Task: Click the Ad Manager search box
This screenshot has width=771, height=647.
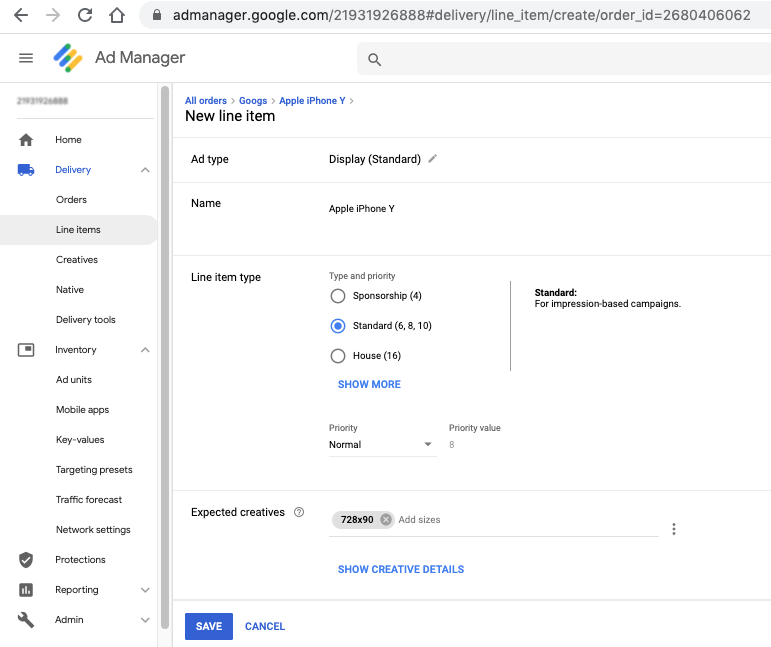Action: [x=565, y=59]
